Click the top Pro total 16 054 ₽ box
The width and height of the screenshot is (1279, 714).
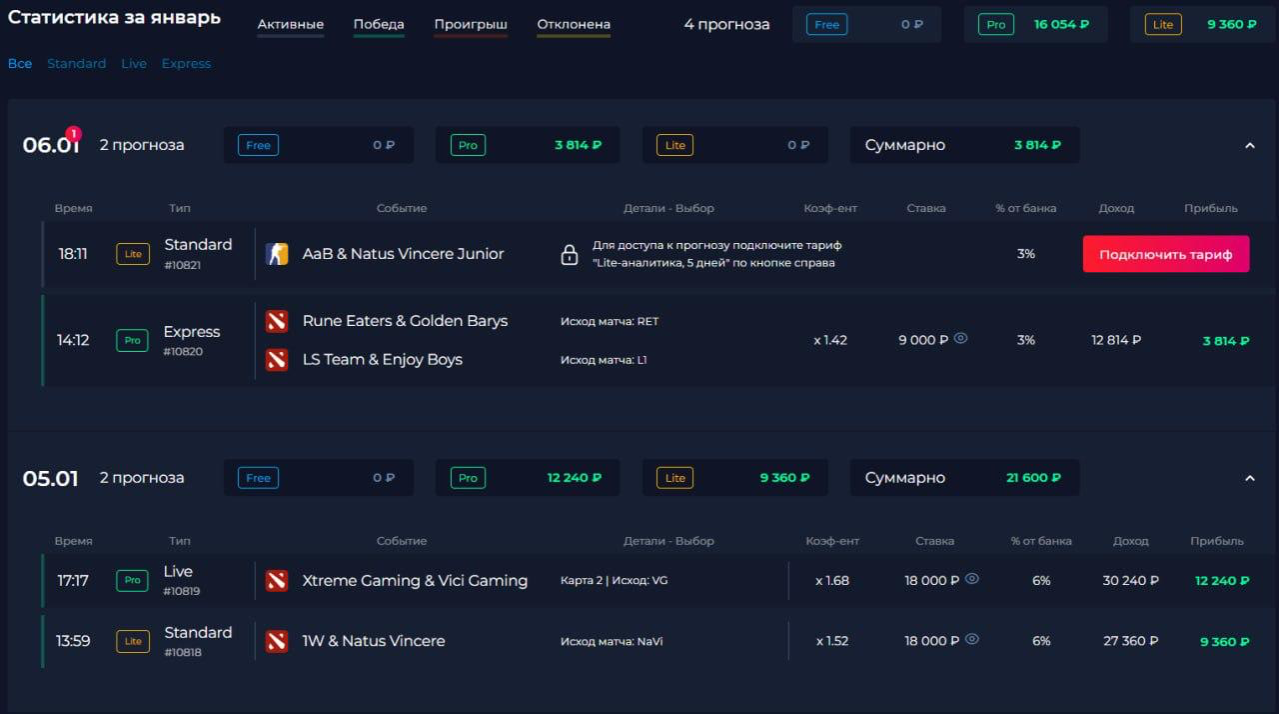pyautogui.click(x=1035, y=25)
